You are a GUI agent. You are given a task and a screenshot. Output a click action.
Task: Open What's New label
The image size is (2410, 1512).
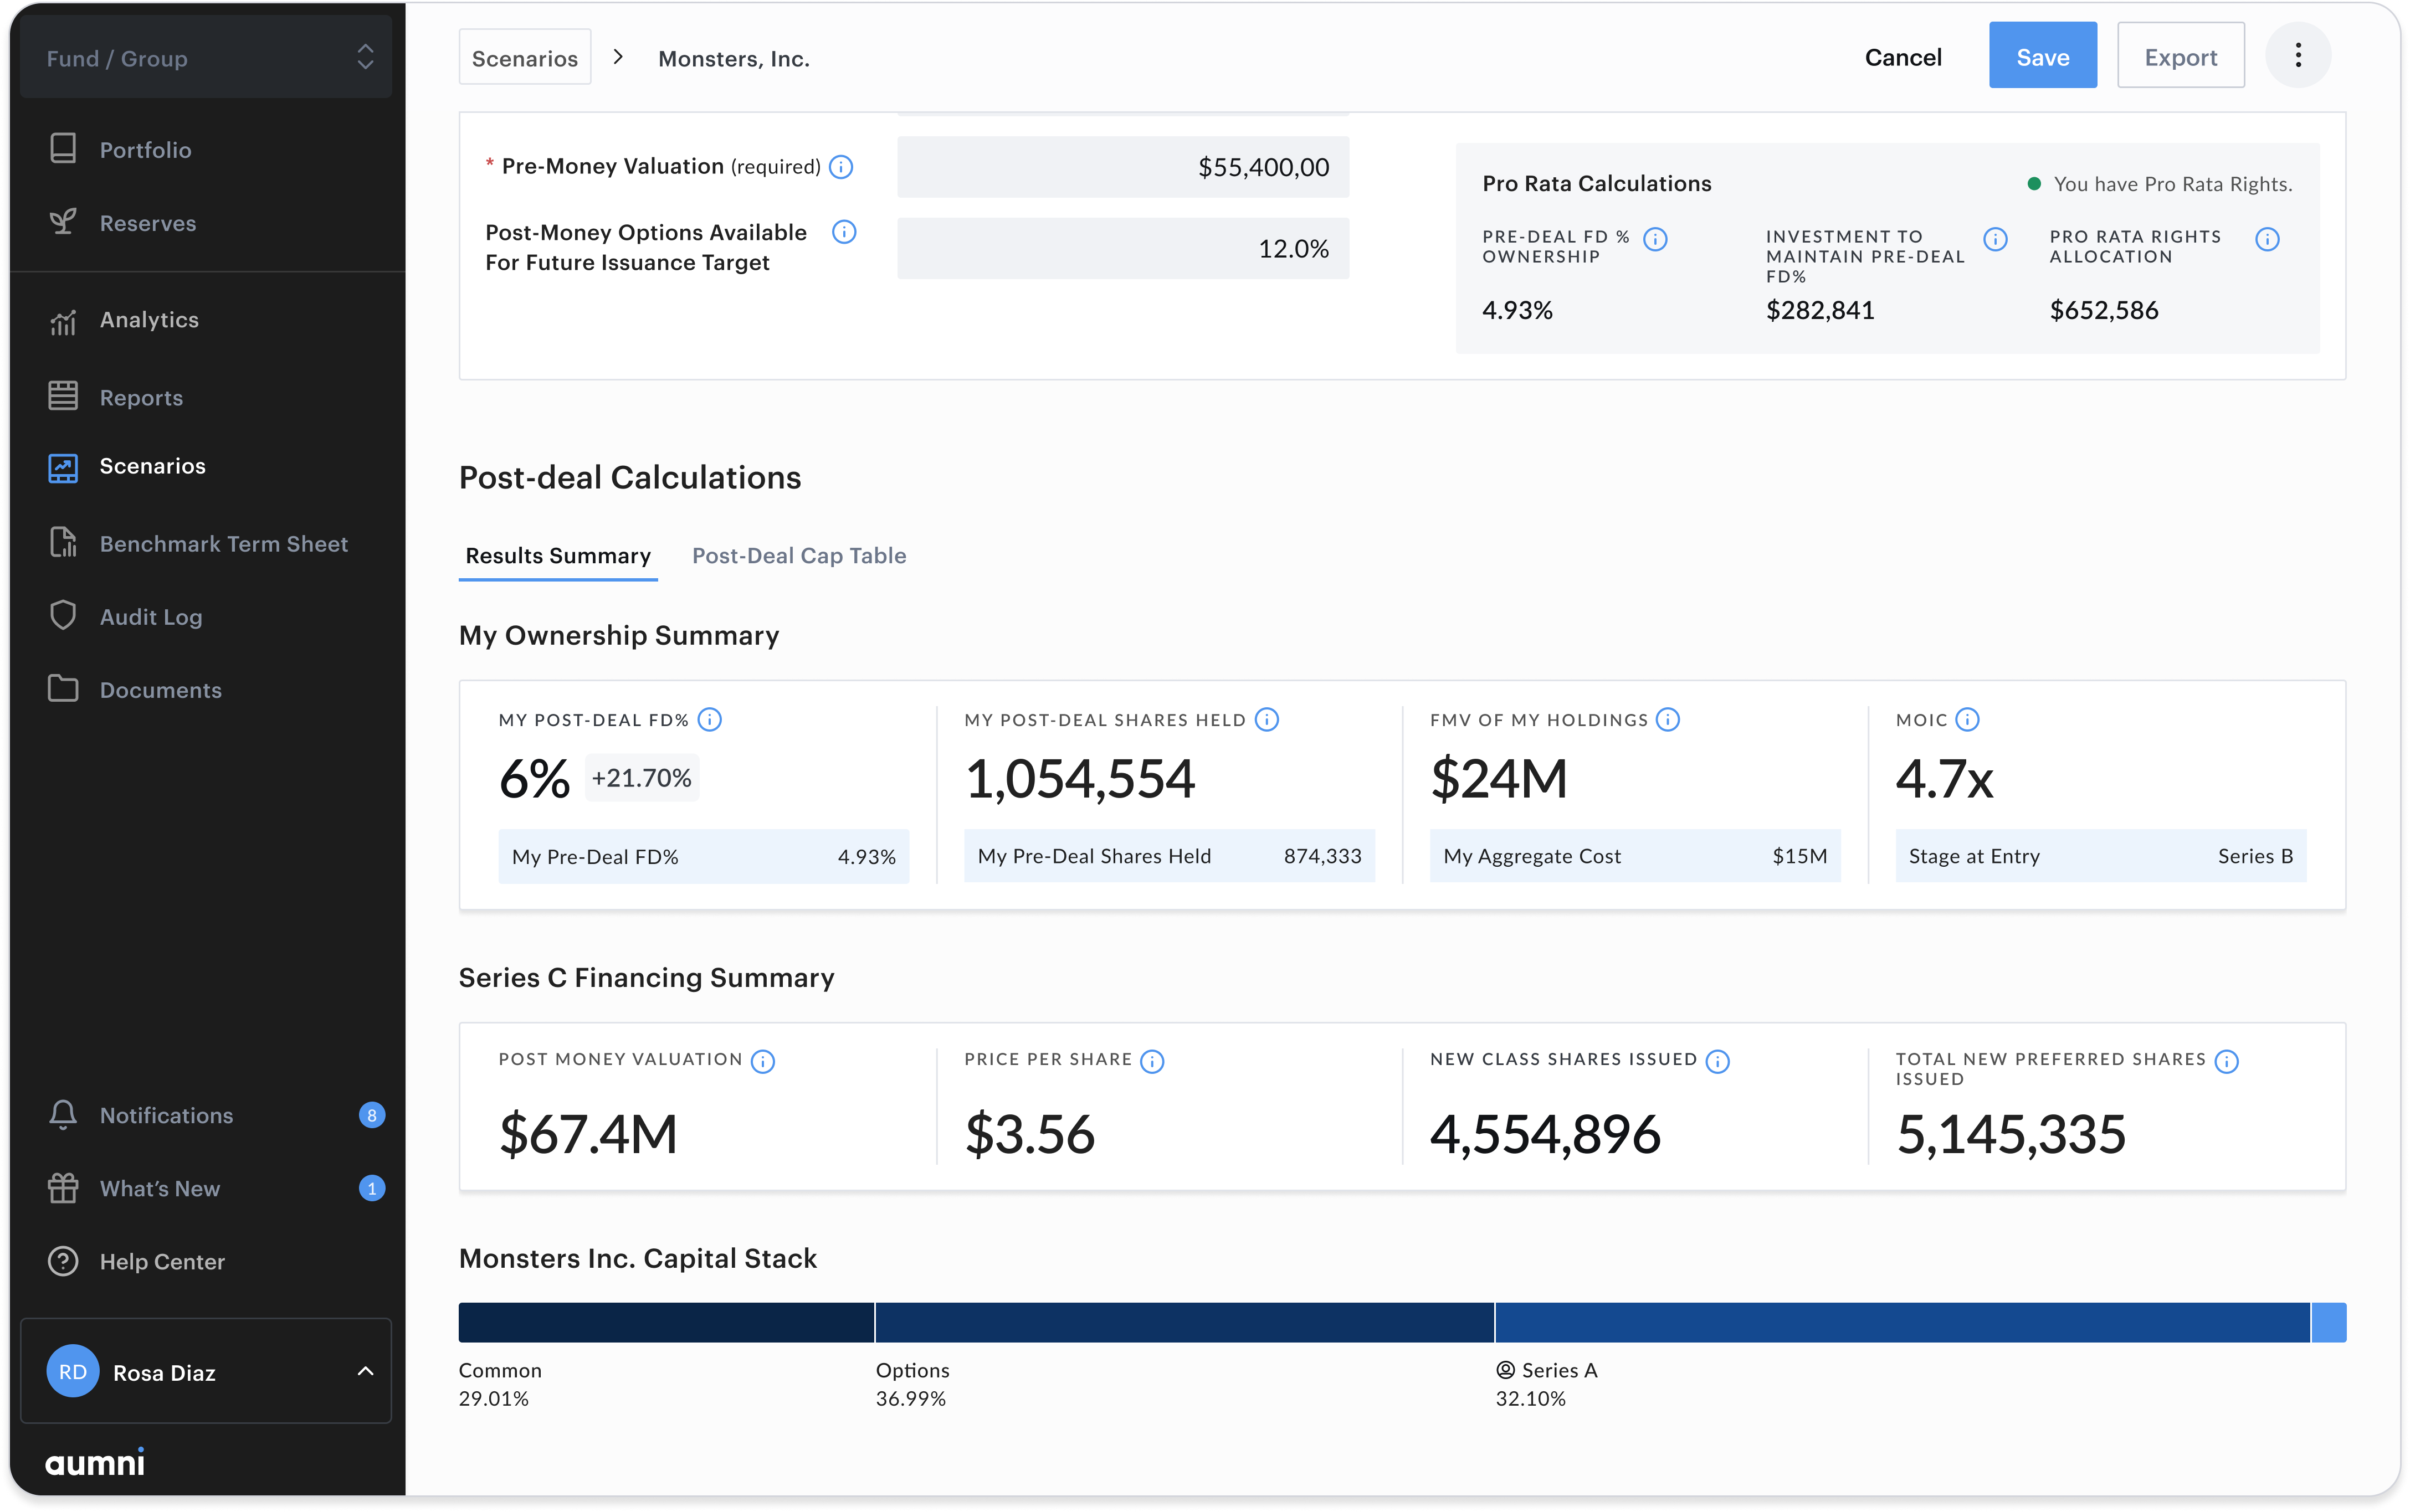pyautogui.click(x=160, y=1189)
